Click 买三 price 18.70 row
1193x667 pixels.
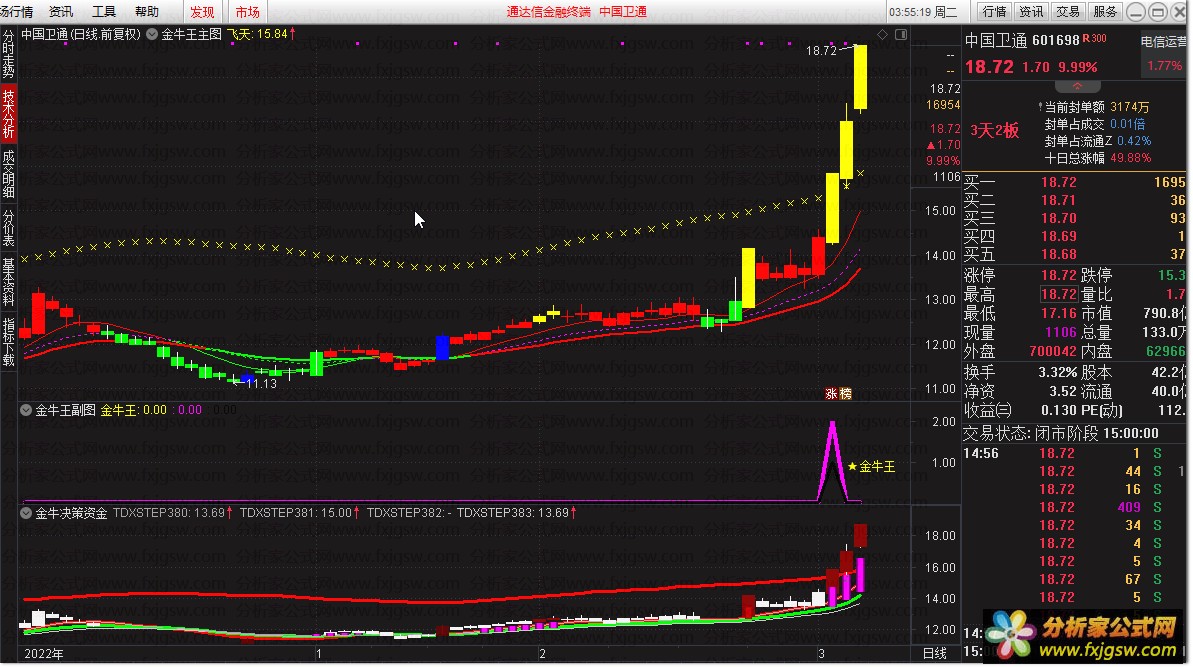(x=1074, y=218)
